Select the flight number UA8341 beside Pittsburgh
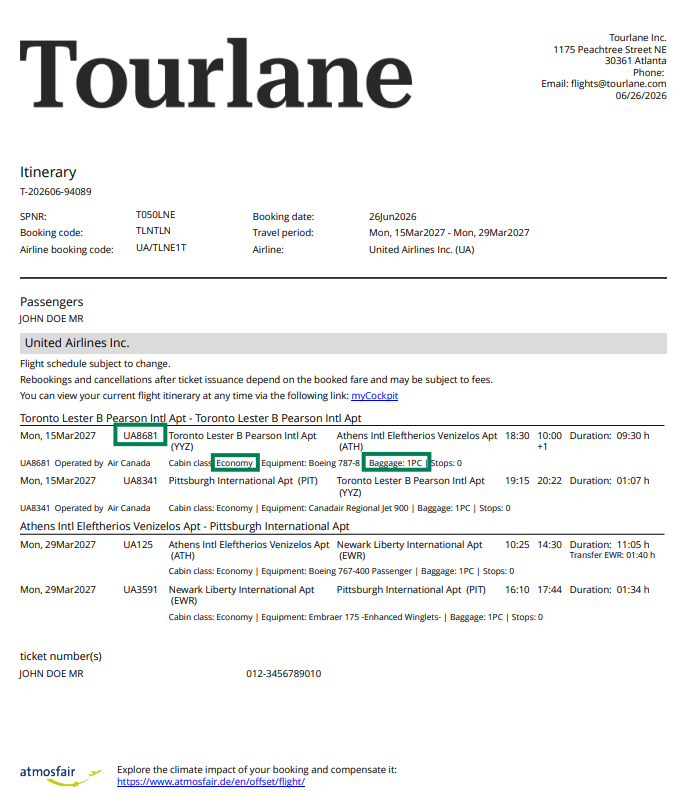Image resolution: width=686 pixels, height=808 pixels. click(x=140, y=481)
